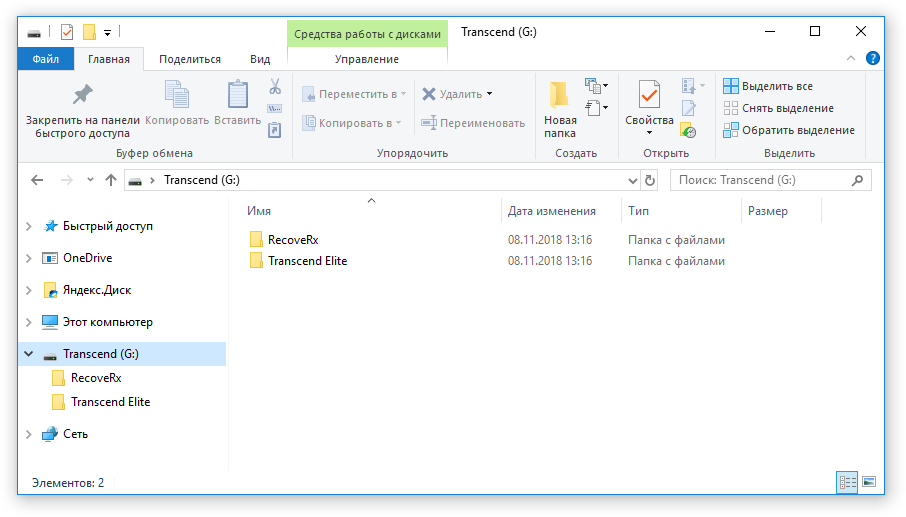The height and width of the screenshot is (517, 906).
Task: Click the Переместить в button
Action: [354, 94]
